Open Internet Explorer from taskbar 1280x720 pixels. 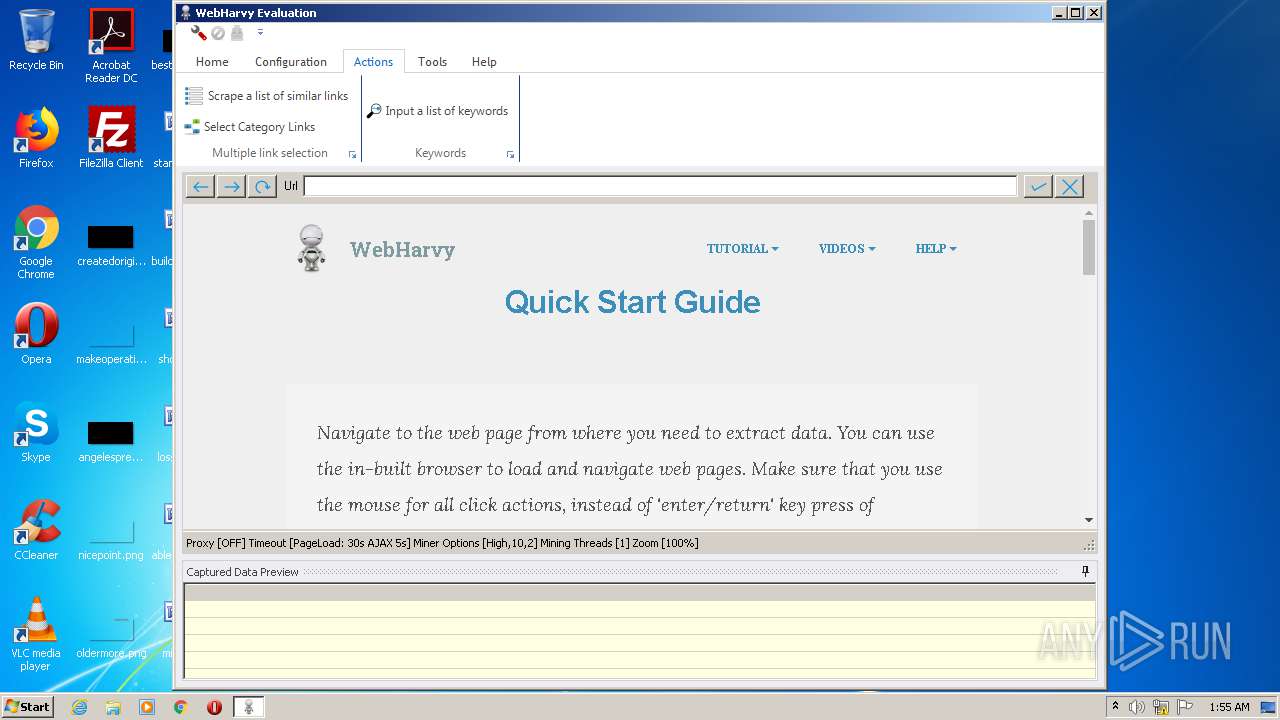79,707
